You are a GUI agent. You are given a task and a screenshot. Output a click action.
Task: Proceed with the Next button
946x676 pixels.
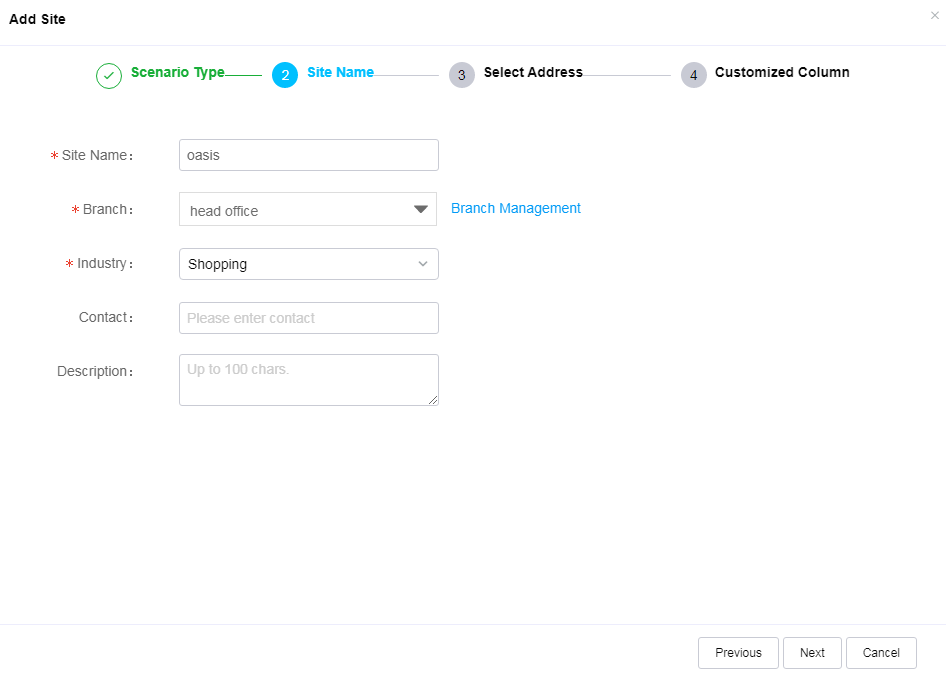click(x=812, y=652)
